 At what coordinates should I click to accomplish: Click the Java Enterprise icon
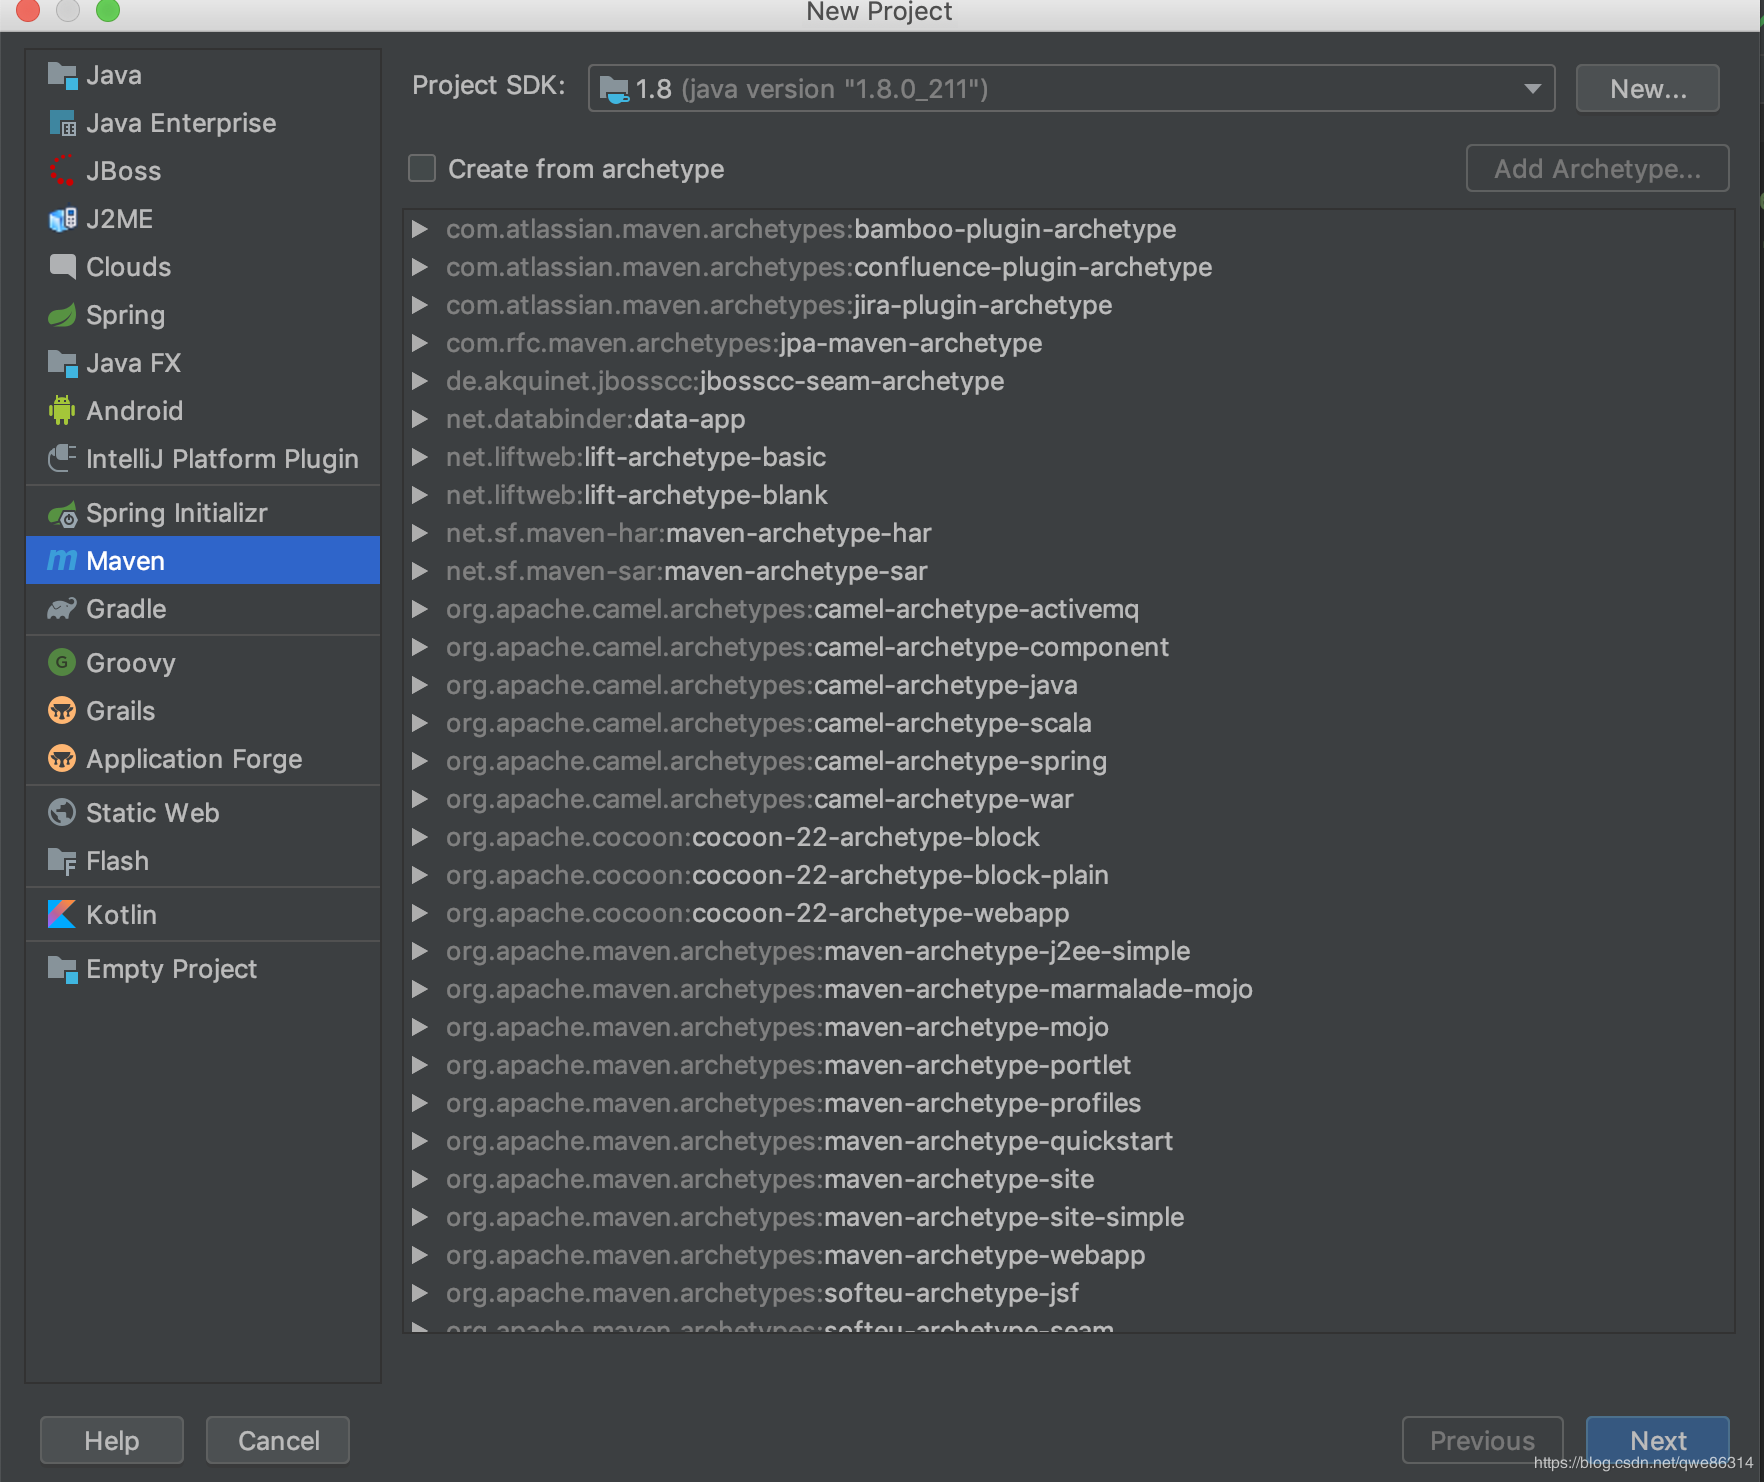(62, 123)
